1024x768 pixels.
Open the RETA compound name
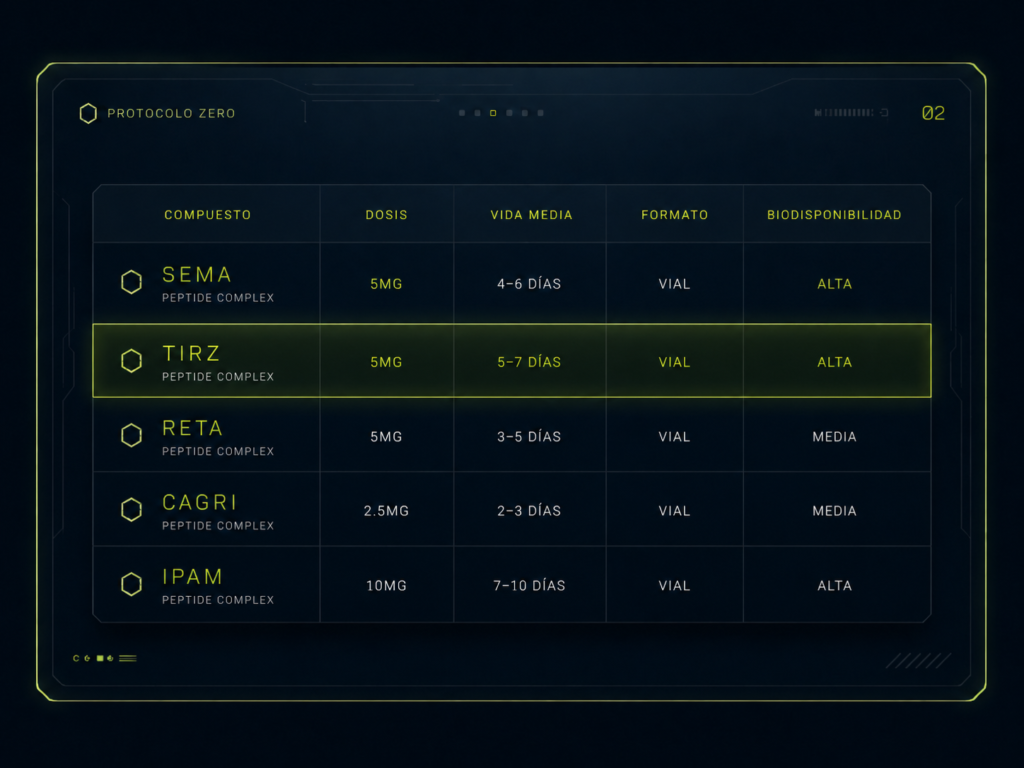point(193,428)
